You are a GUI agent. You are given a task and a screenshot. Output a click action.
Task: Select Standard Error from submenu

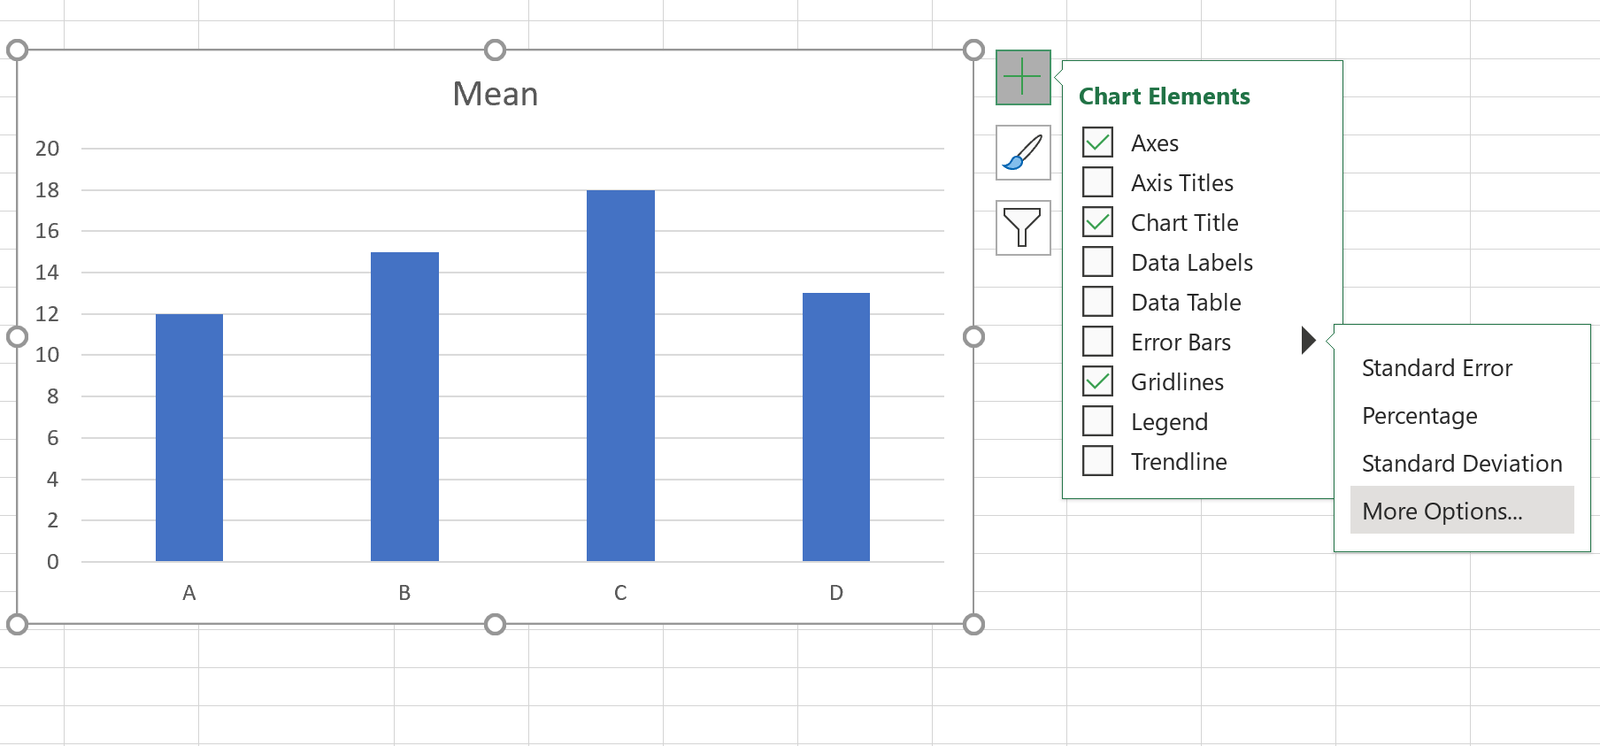[1437, 368]
